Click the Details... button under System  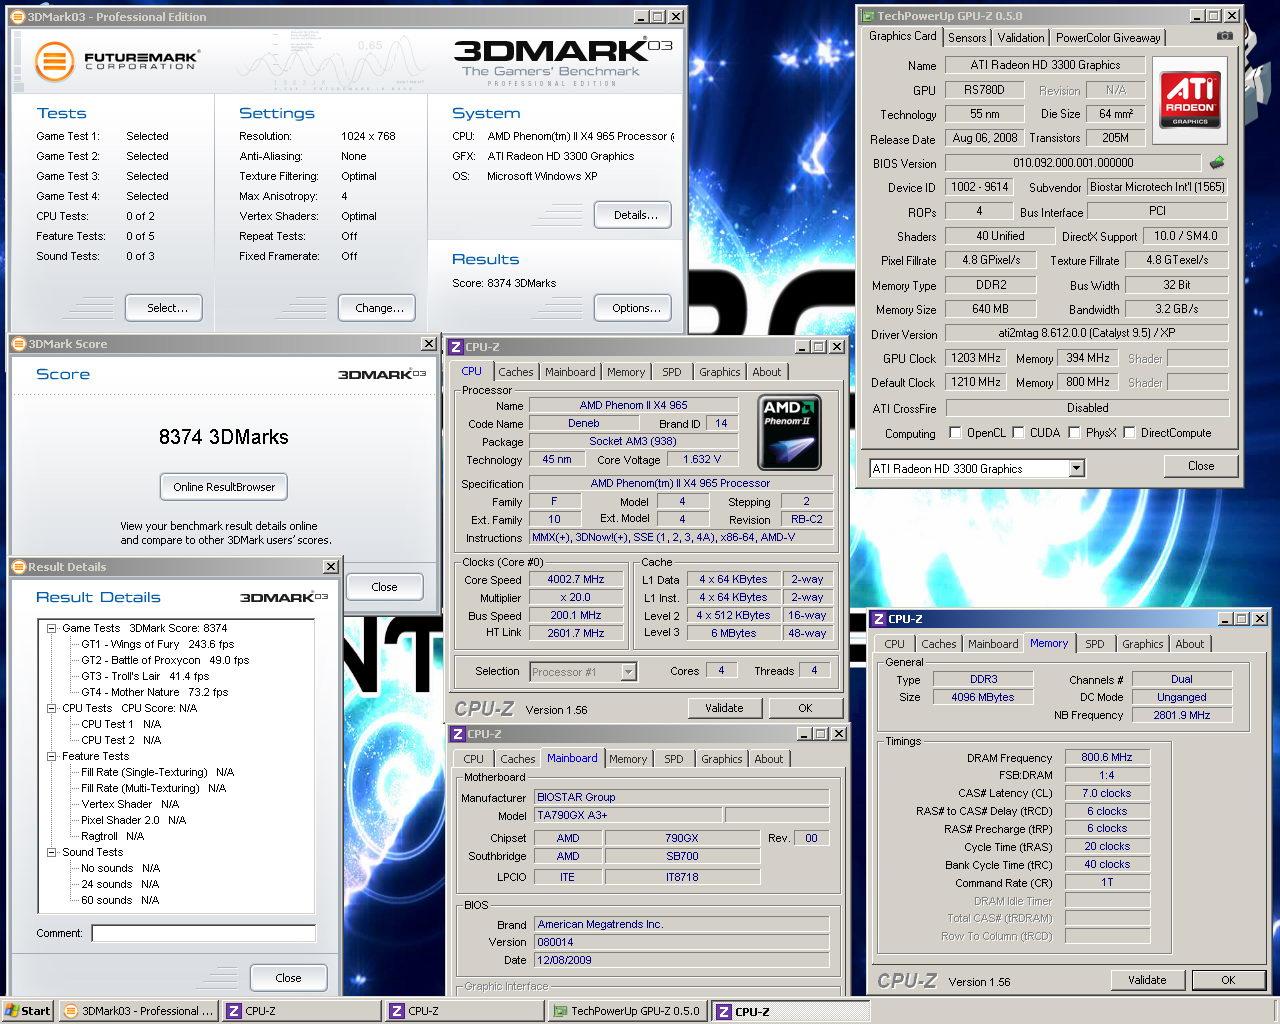click(x=633, y=215)
